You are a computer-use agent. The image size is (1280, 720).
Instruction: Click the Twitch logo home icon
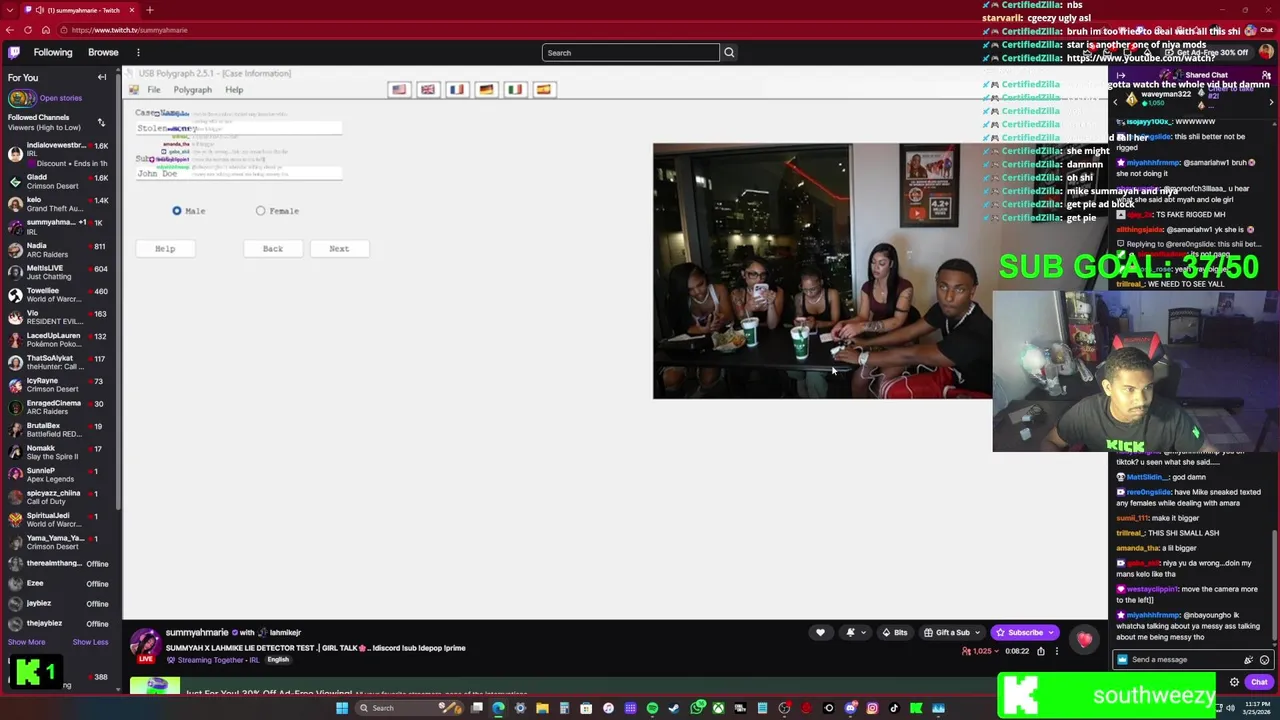14,52
